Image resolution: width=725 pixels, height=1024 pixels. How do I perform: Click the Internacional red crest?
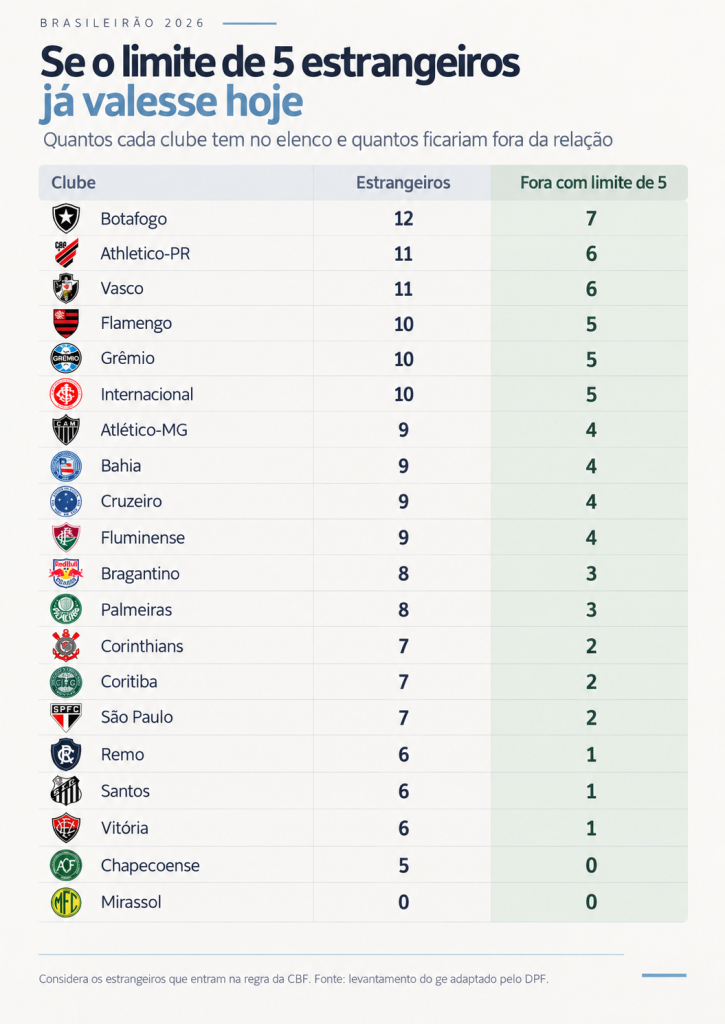click(x=66, y=394)
